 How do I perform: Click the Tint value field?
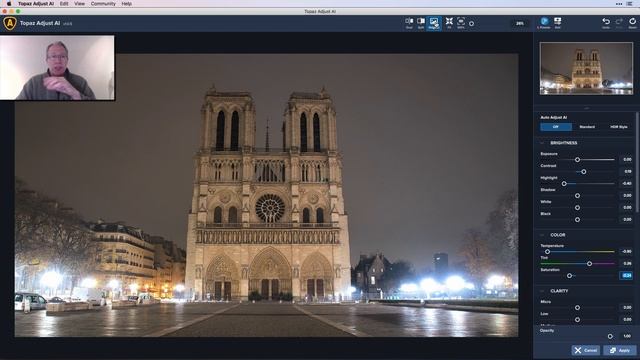[627, 264]
